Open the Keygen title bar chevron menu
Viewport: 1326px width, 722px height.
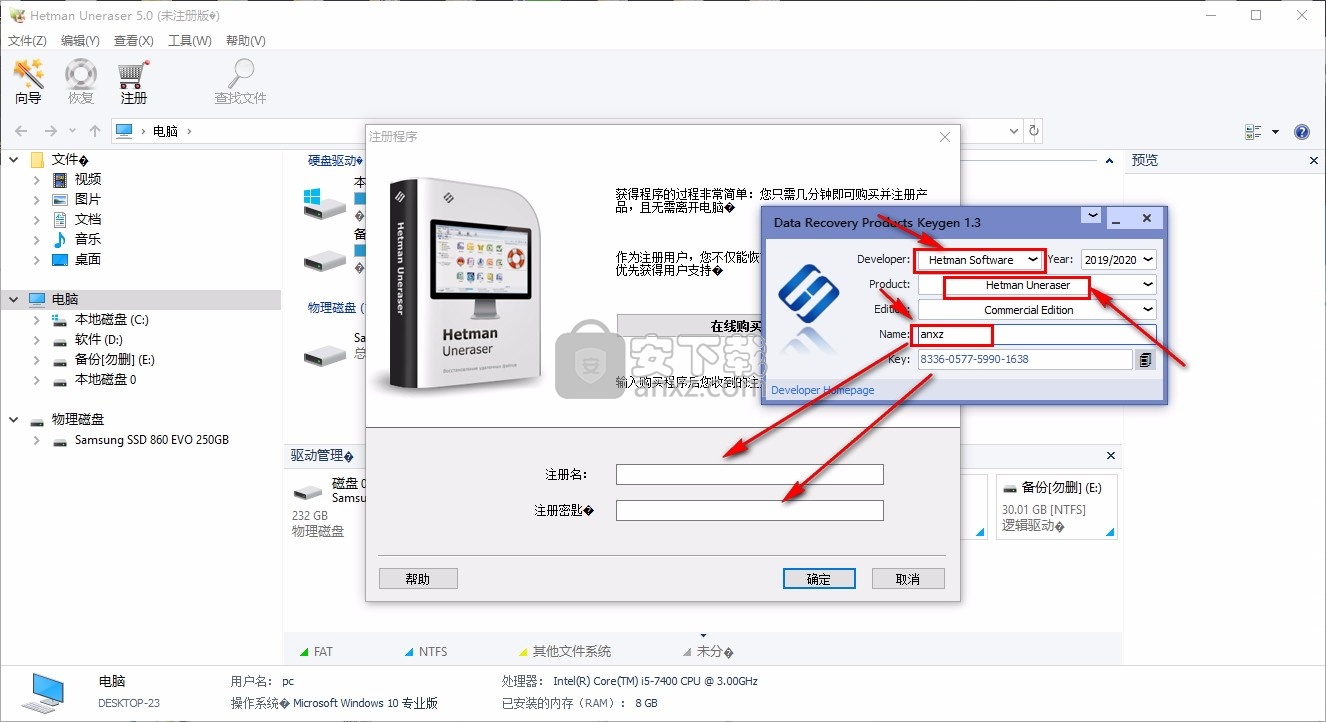[1092, 216]
